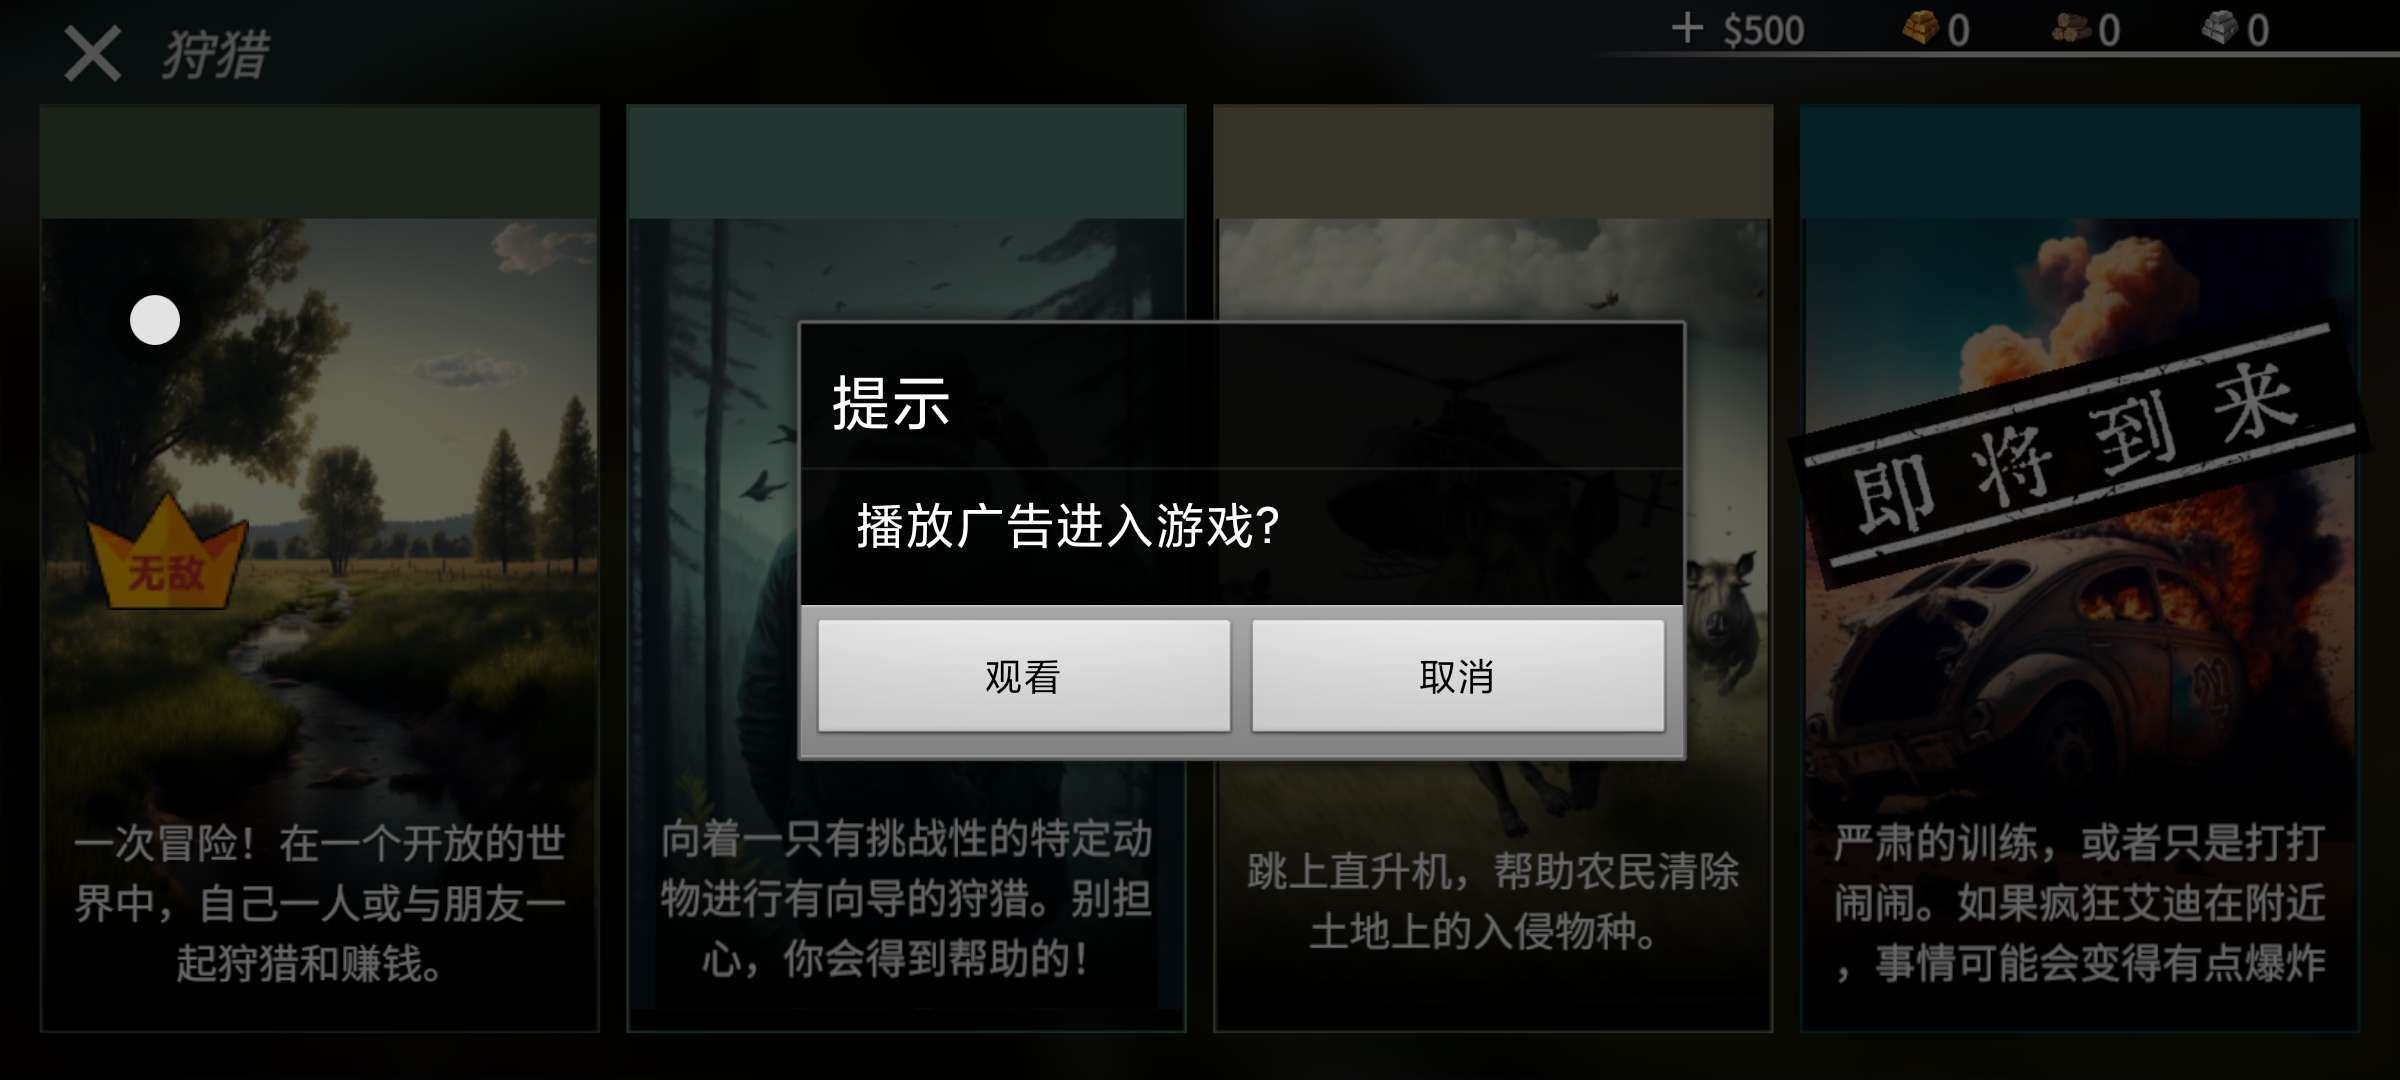Select the exploding car training card
Viewport: 2400px width, 1080px height.
(2080, 568)
